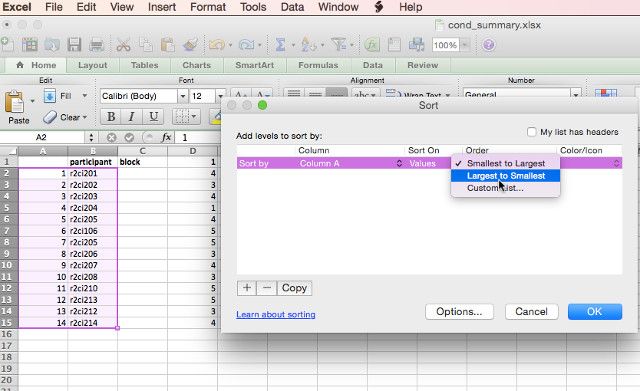The height and width of the screenshot is (391, 640).
Task: Select Largest to Smallest order option
Action: pos(505,176)
